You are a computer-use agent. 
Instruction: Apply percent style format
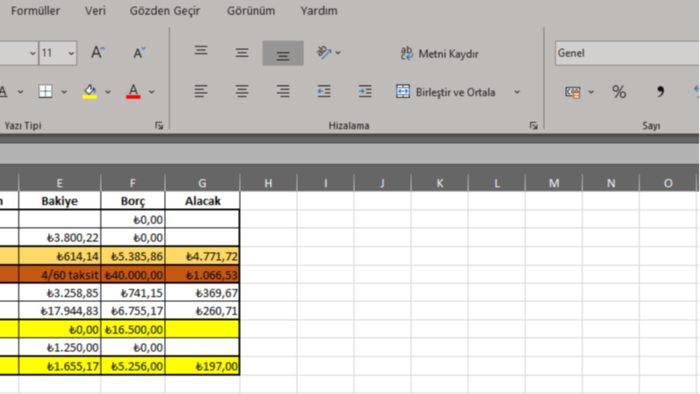(x=619, y=92)
